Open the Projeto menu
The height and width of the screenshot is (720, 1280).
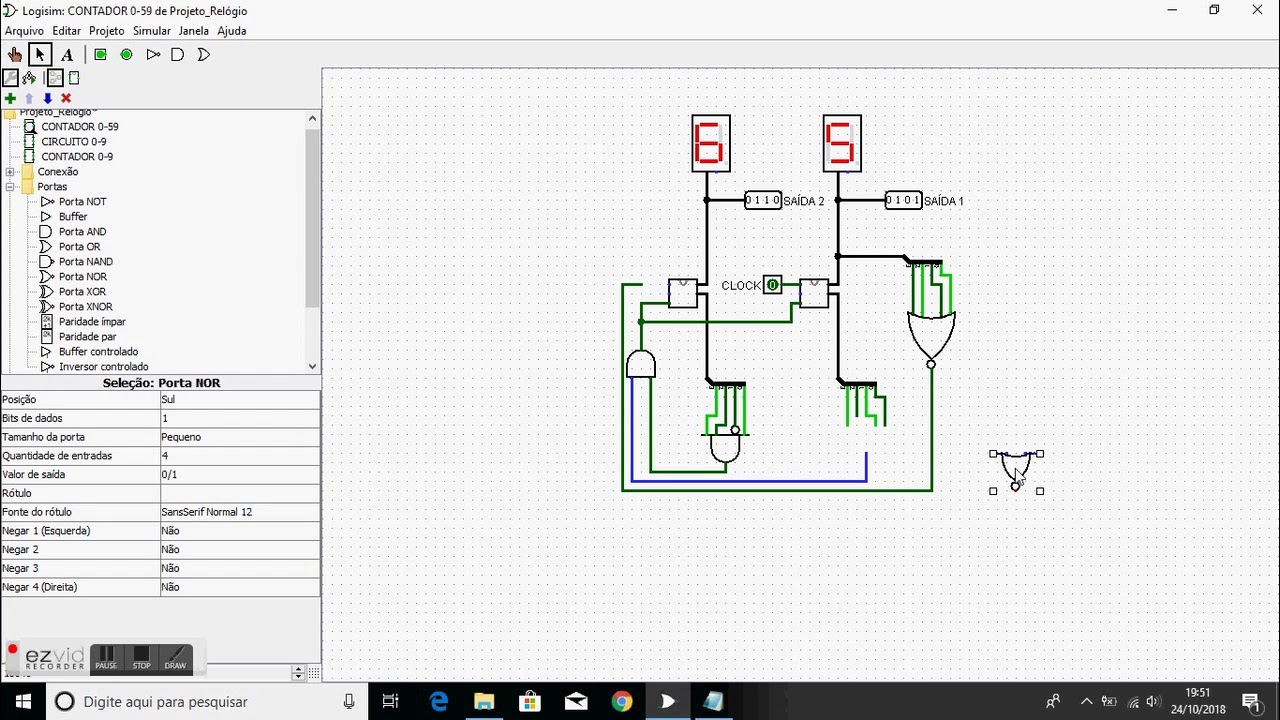(x=107, y=31)
